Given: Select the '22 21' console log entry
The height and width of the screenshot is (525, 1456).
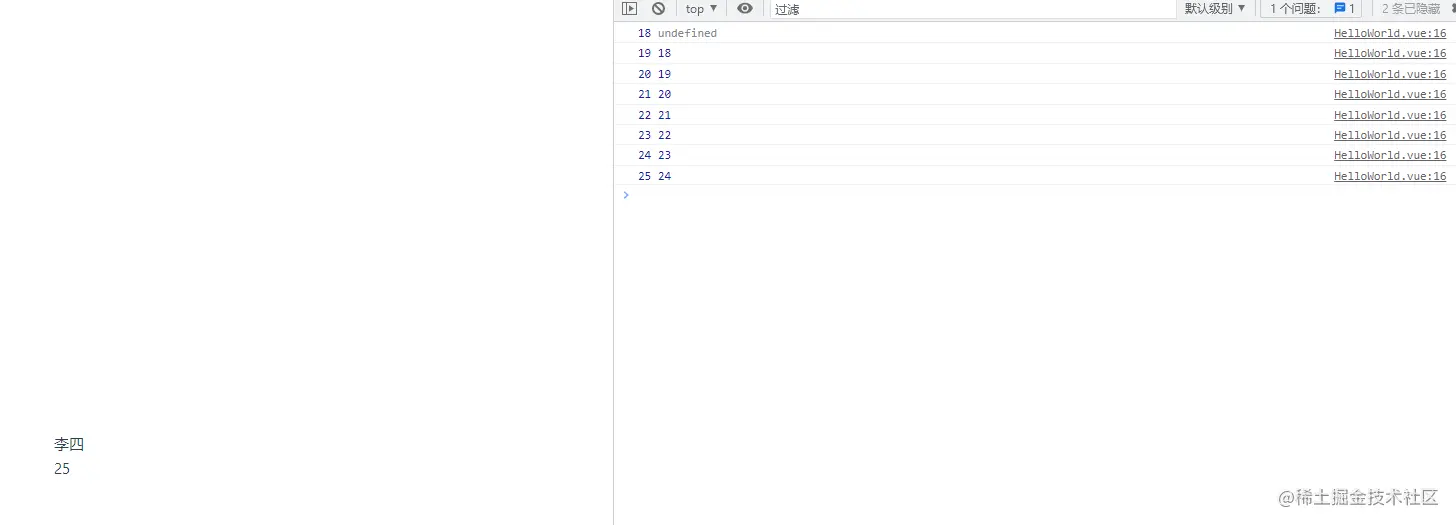Looking at the screenshot, I should point(1035,115).
